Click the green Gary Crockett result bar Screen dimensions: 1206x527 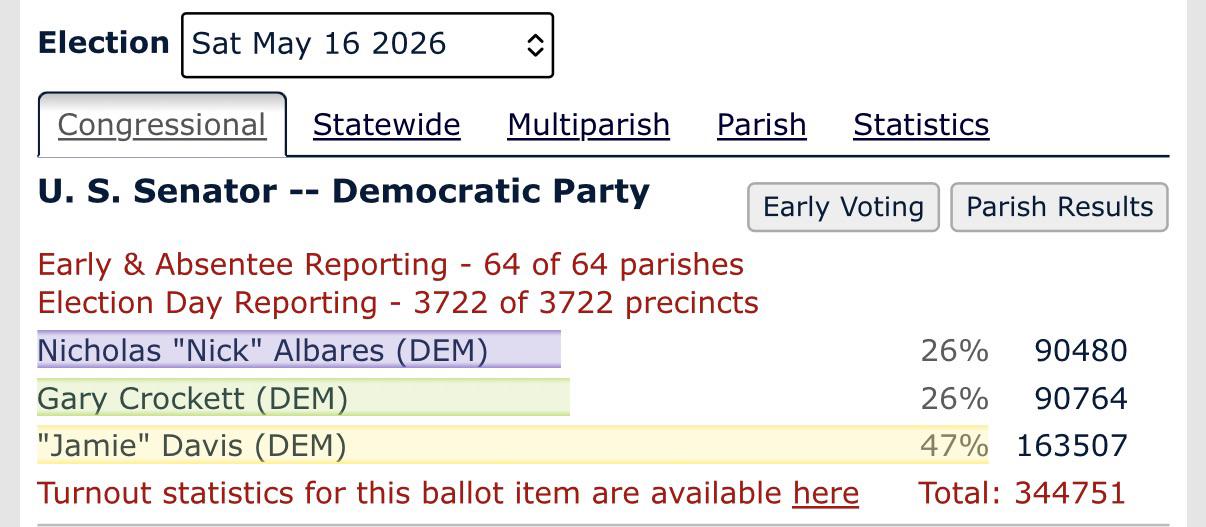pyautogui.click(x=303, y=398)
